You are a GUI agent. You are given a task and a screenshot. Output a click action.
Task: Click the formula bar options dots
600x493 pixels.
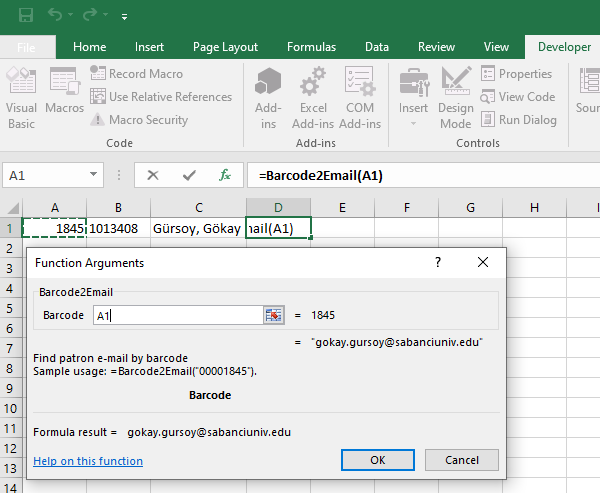[x=119, y=175]
